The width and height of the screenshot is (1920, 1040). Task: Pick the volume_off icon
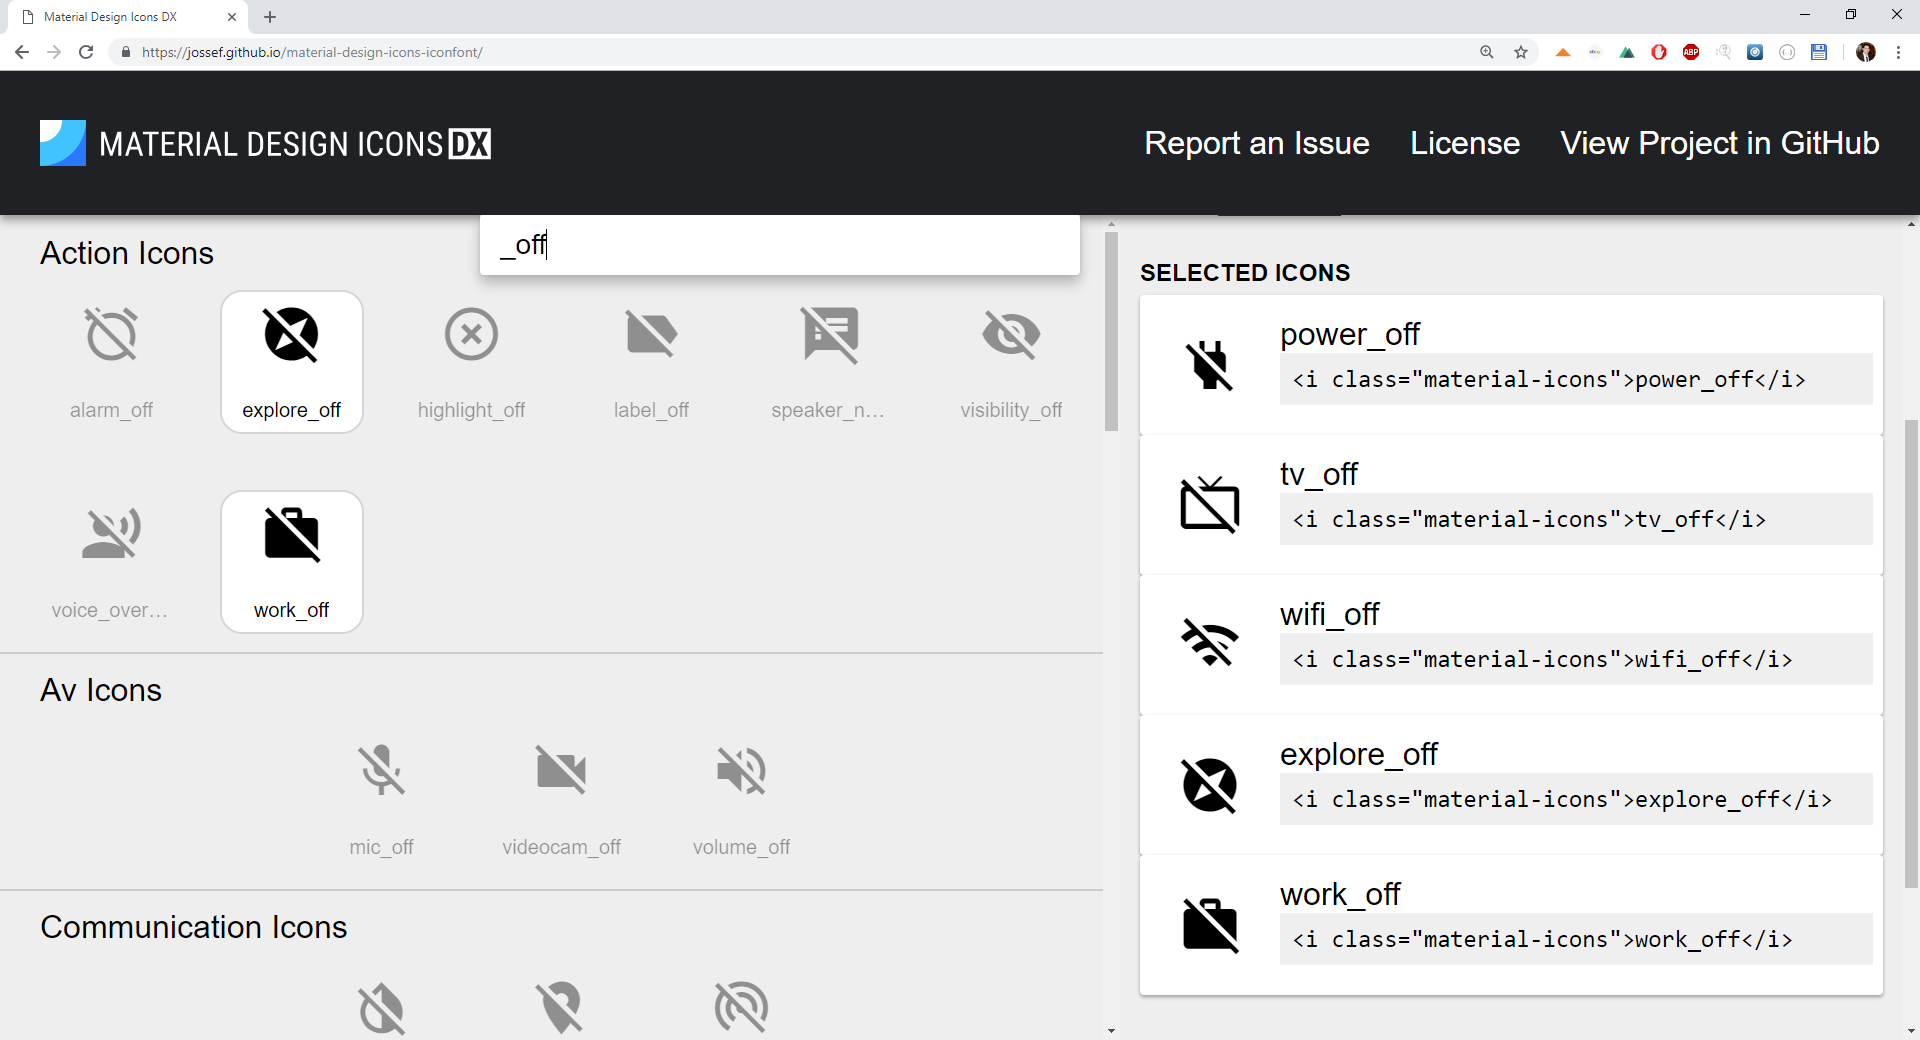(741, 799)
